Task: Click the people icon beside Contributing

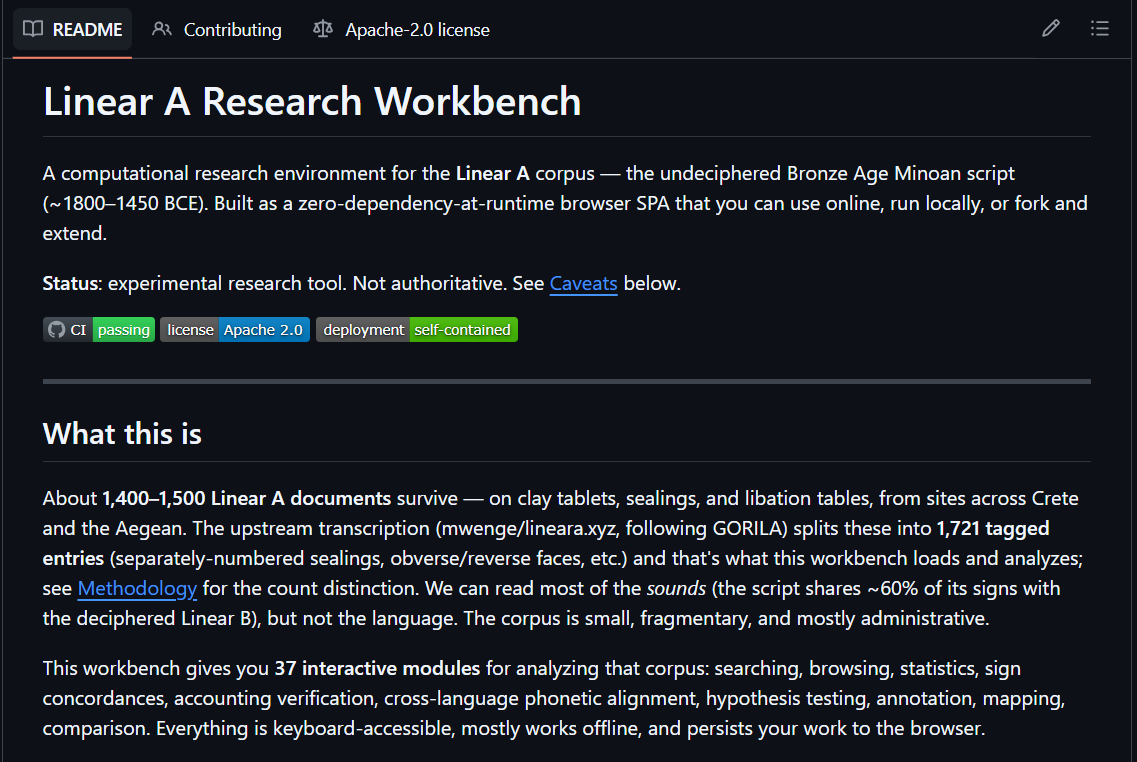Action: [162, 29]
